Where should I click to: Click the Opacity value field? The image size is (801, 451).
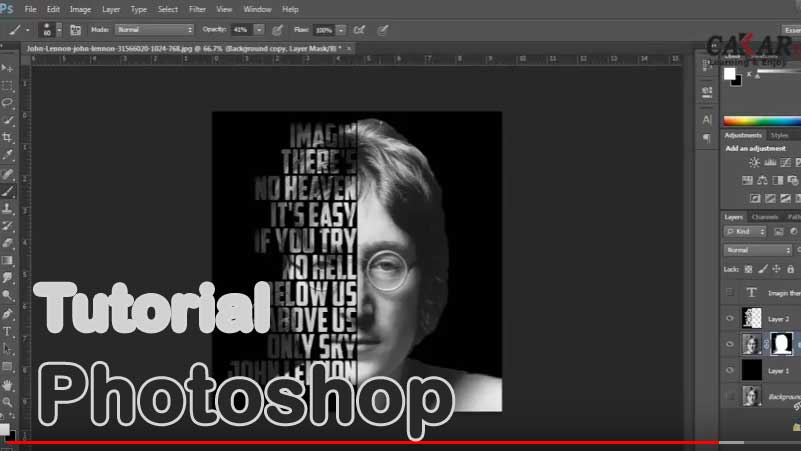click(x=242, y=30)
